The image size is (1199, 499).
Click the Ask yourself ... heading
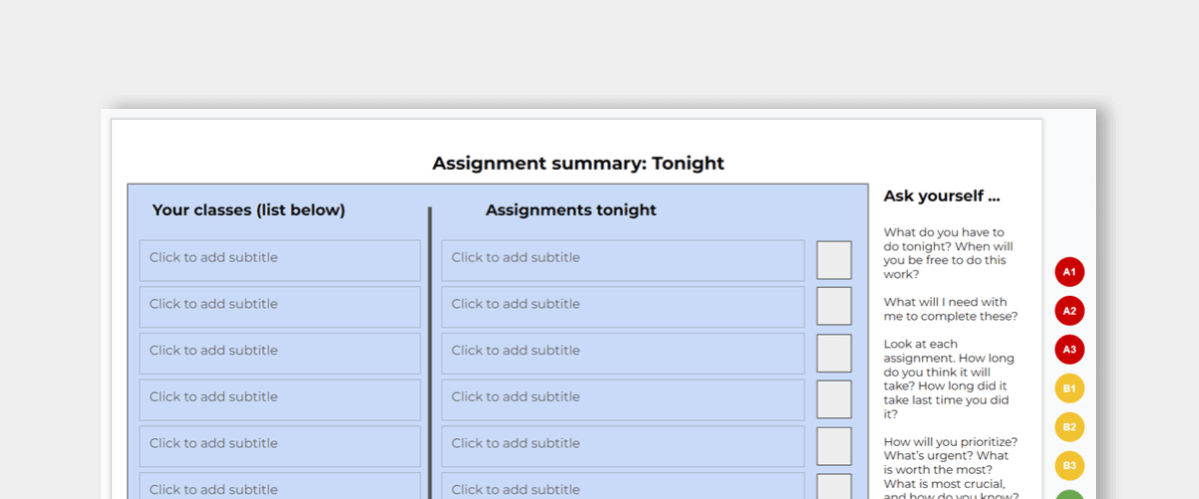(x=941, y=196)
